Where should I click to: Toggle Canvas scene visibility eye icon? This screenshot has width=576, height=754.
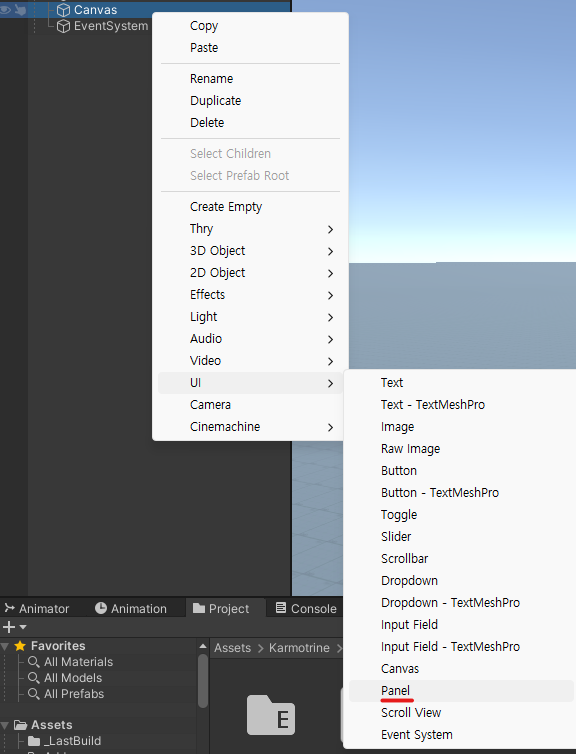click(5, 10)
